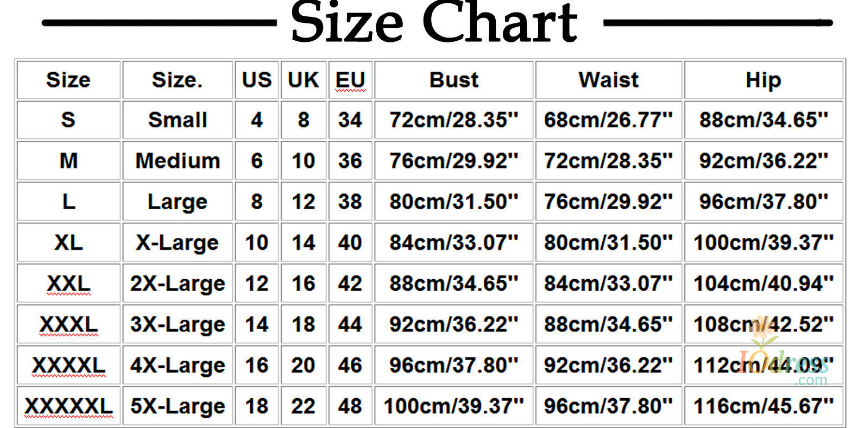852x428 pixels.
Task: Click the Waist column header
Action: (609, 80)
